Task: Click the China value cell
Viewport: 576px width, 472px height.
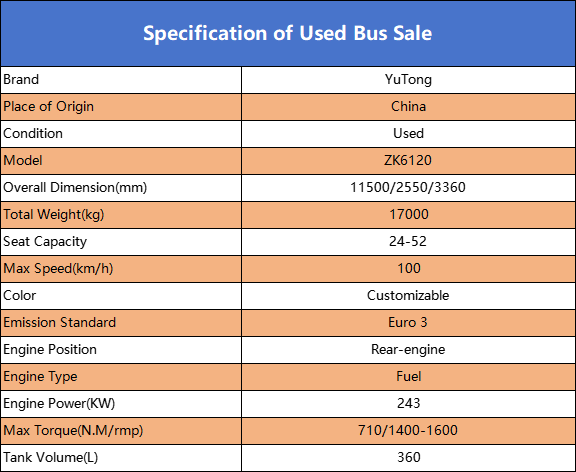Action: 408,107
